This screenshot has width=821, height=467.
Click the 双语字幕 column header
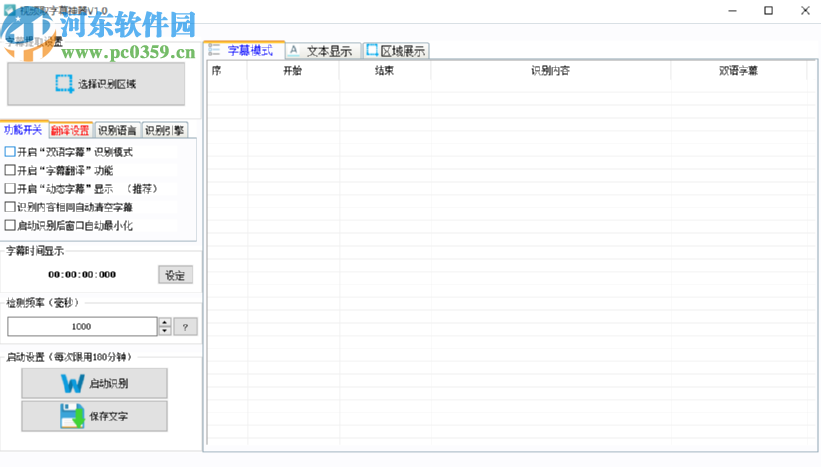pyautogui.click(x=738, y=71)
